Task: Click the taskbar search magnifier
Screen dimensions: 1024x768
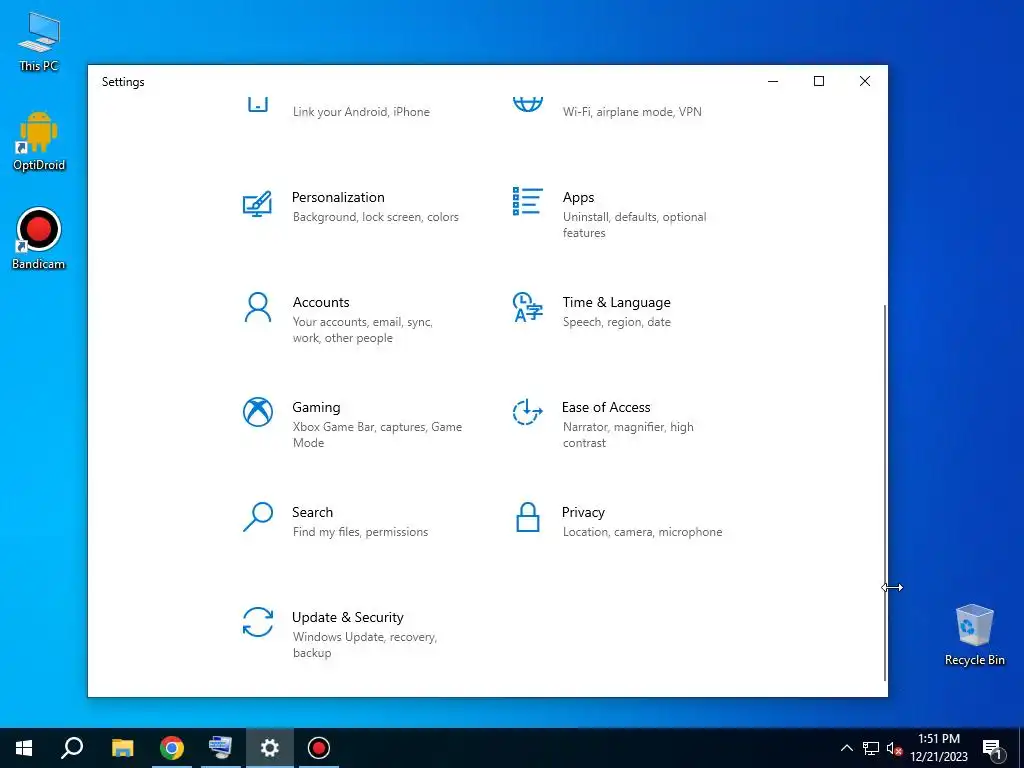Action: 72,748
